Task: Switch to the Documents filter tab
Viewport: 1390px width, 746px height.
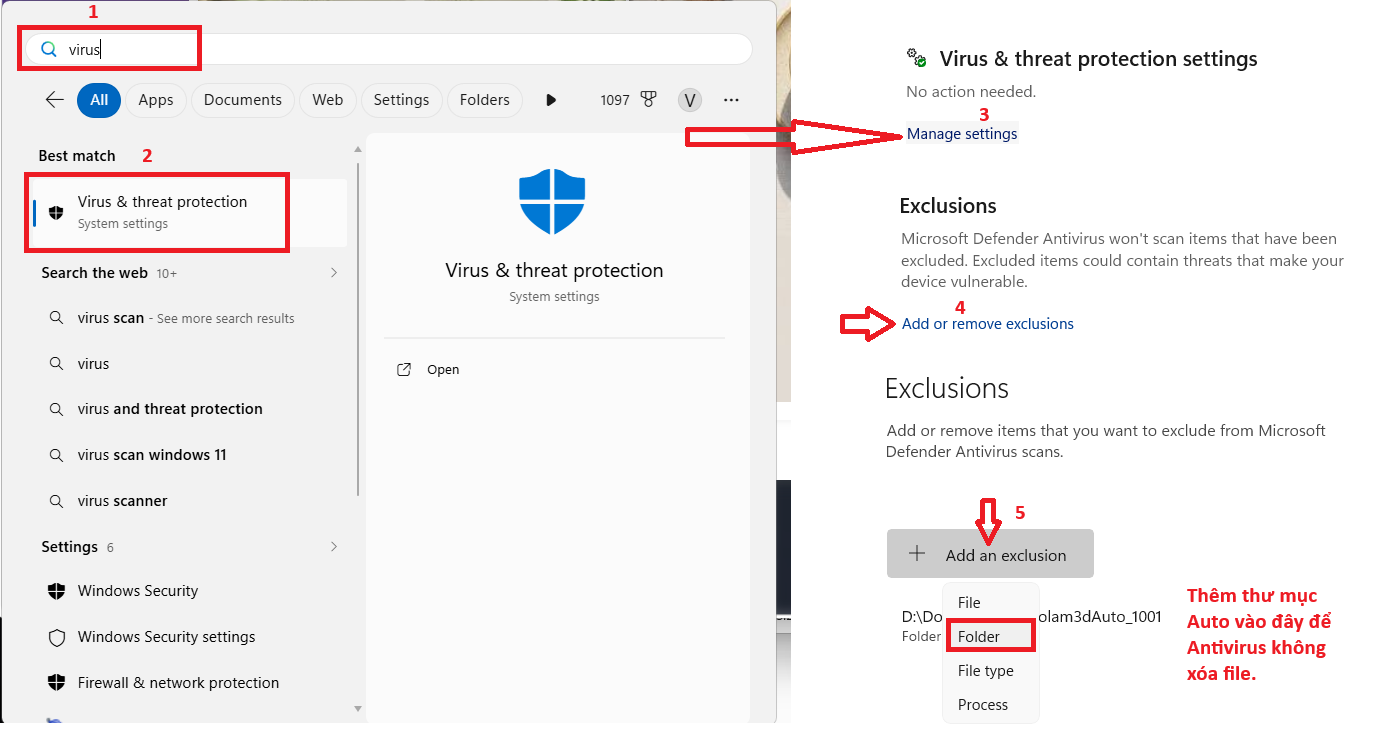Action: (x=243, y=100)
